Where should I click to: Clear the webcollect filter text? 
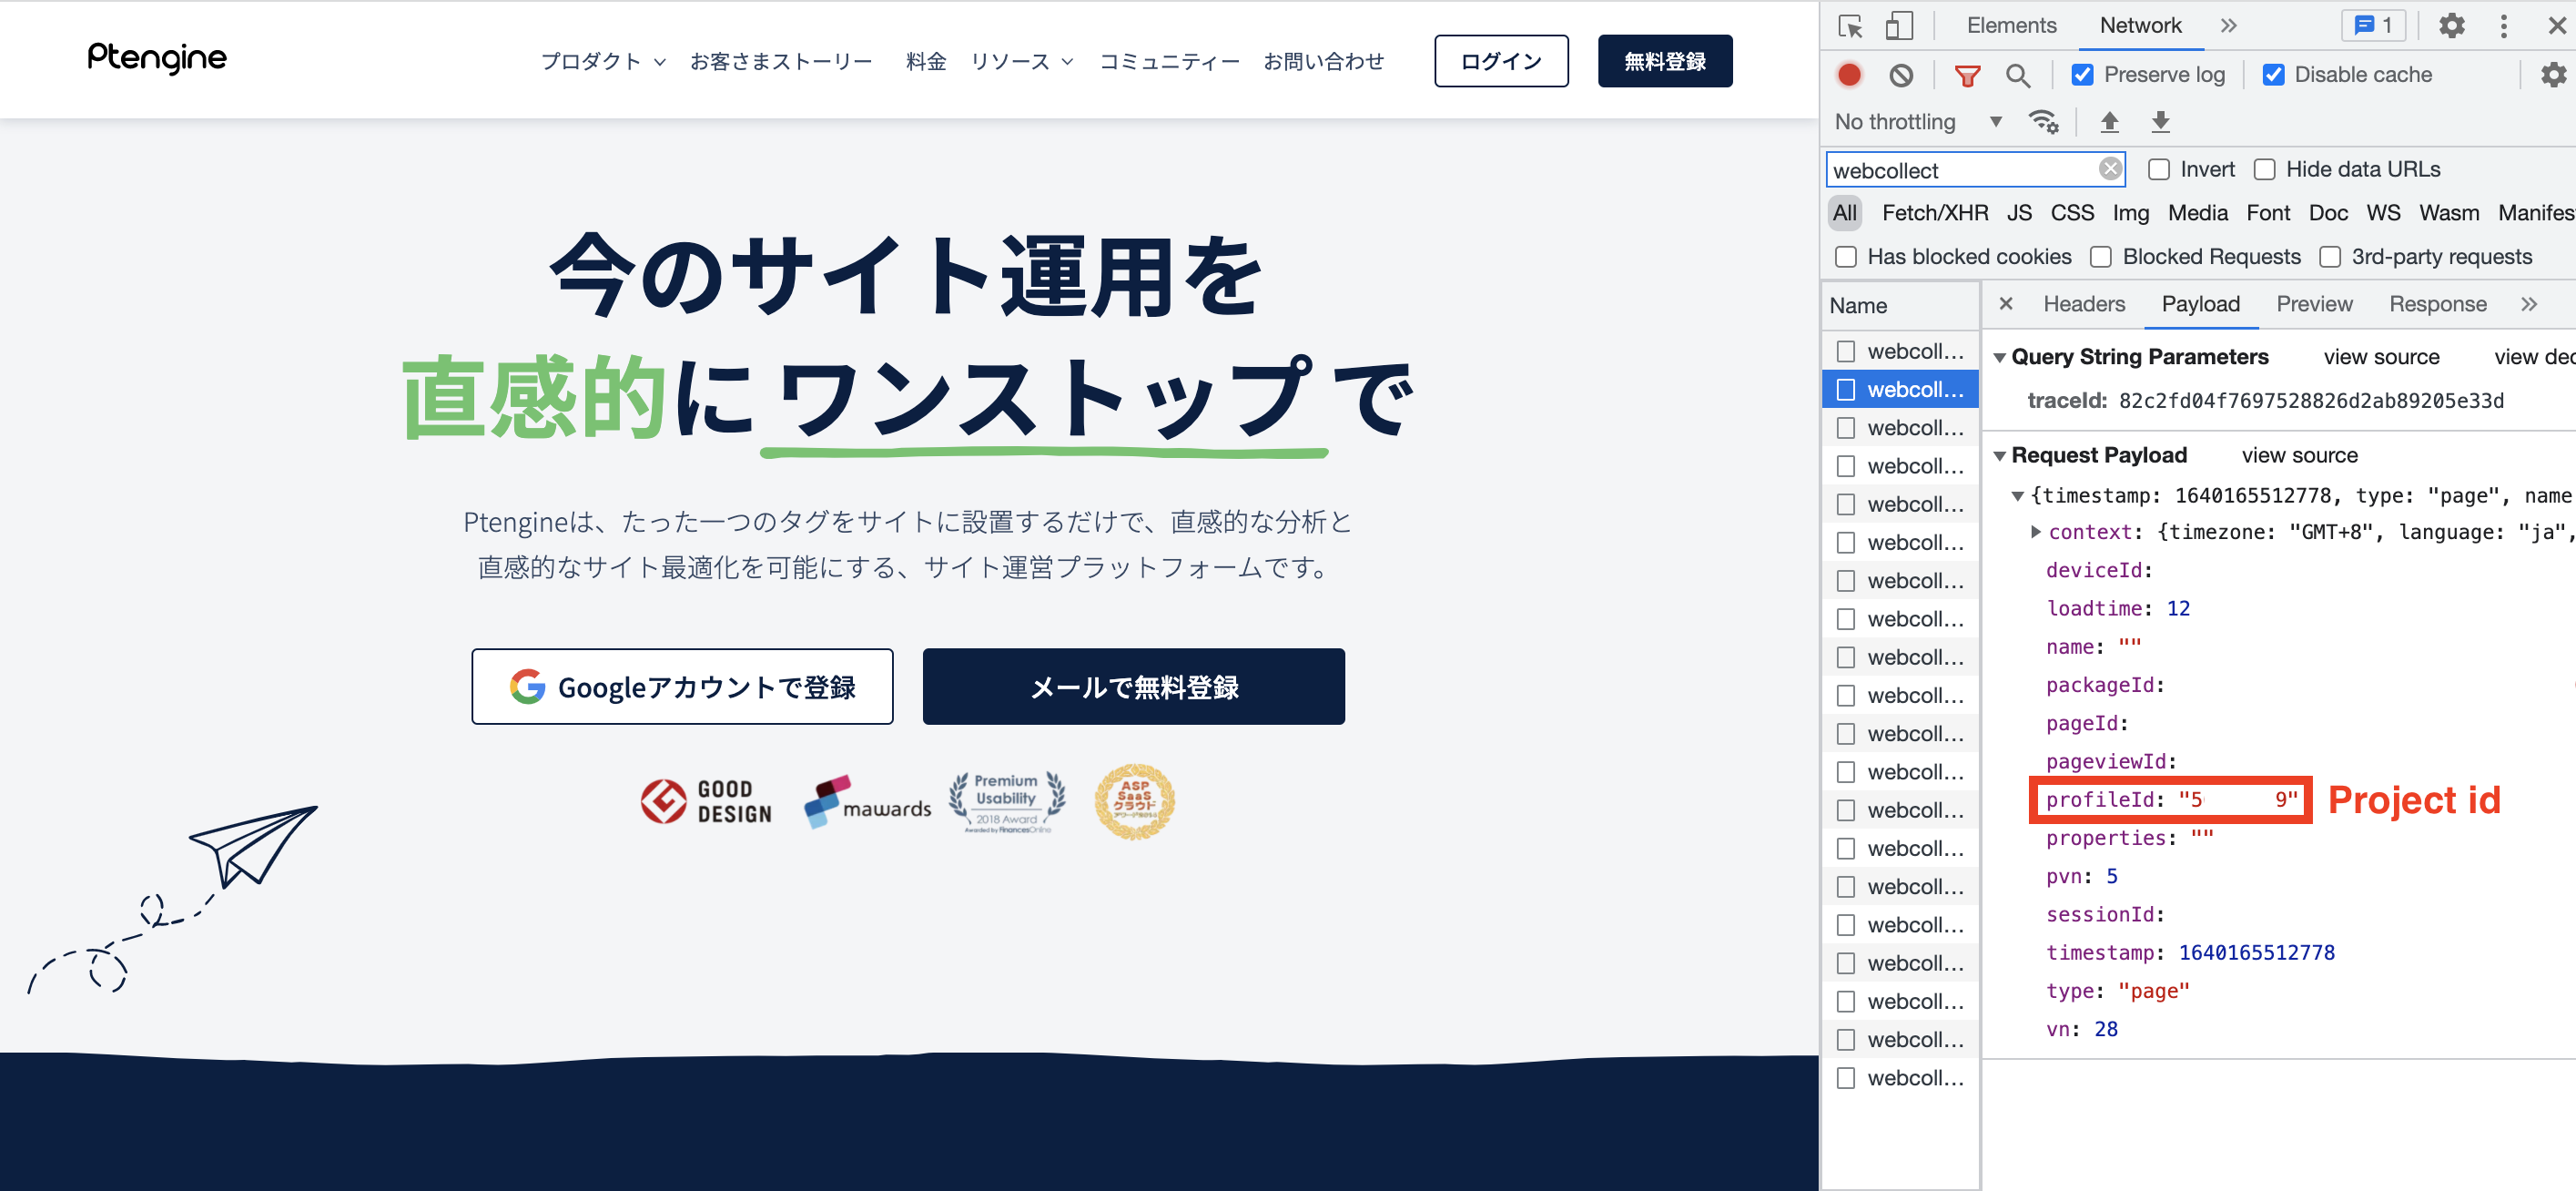point(2110,169)
